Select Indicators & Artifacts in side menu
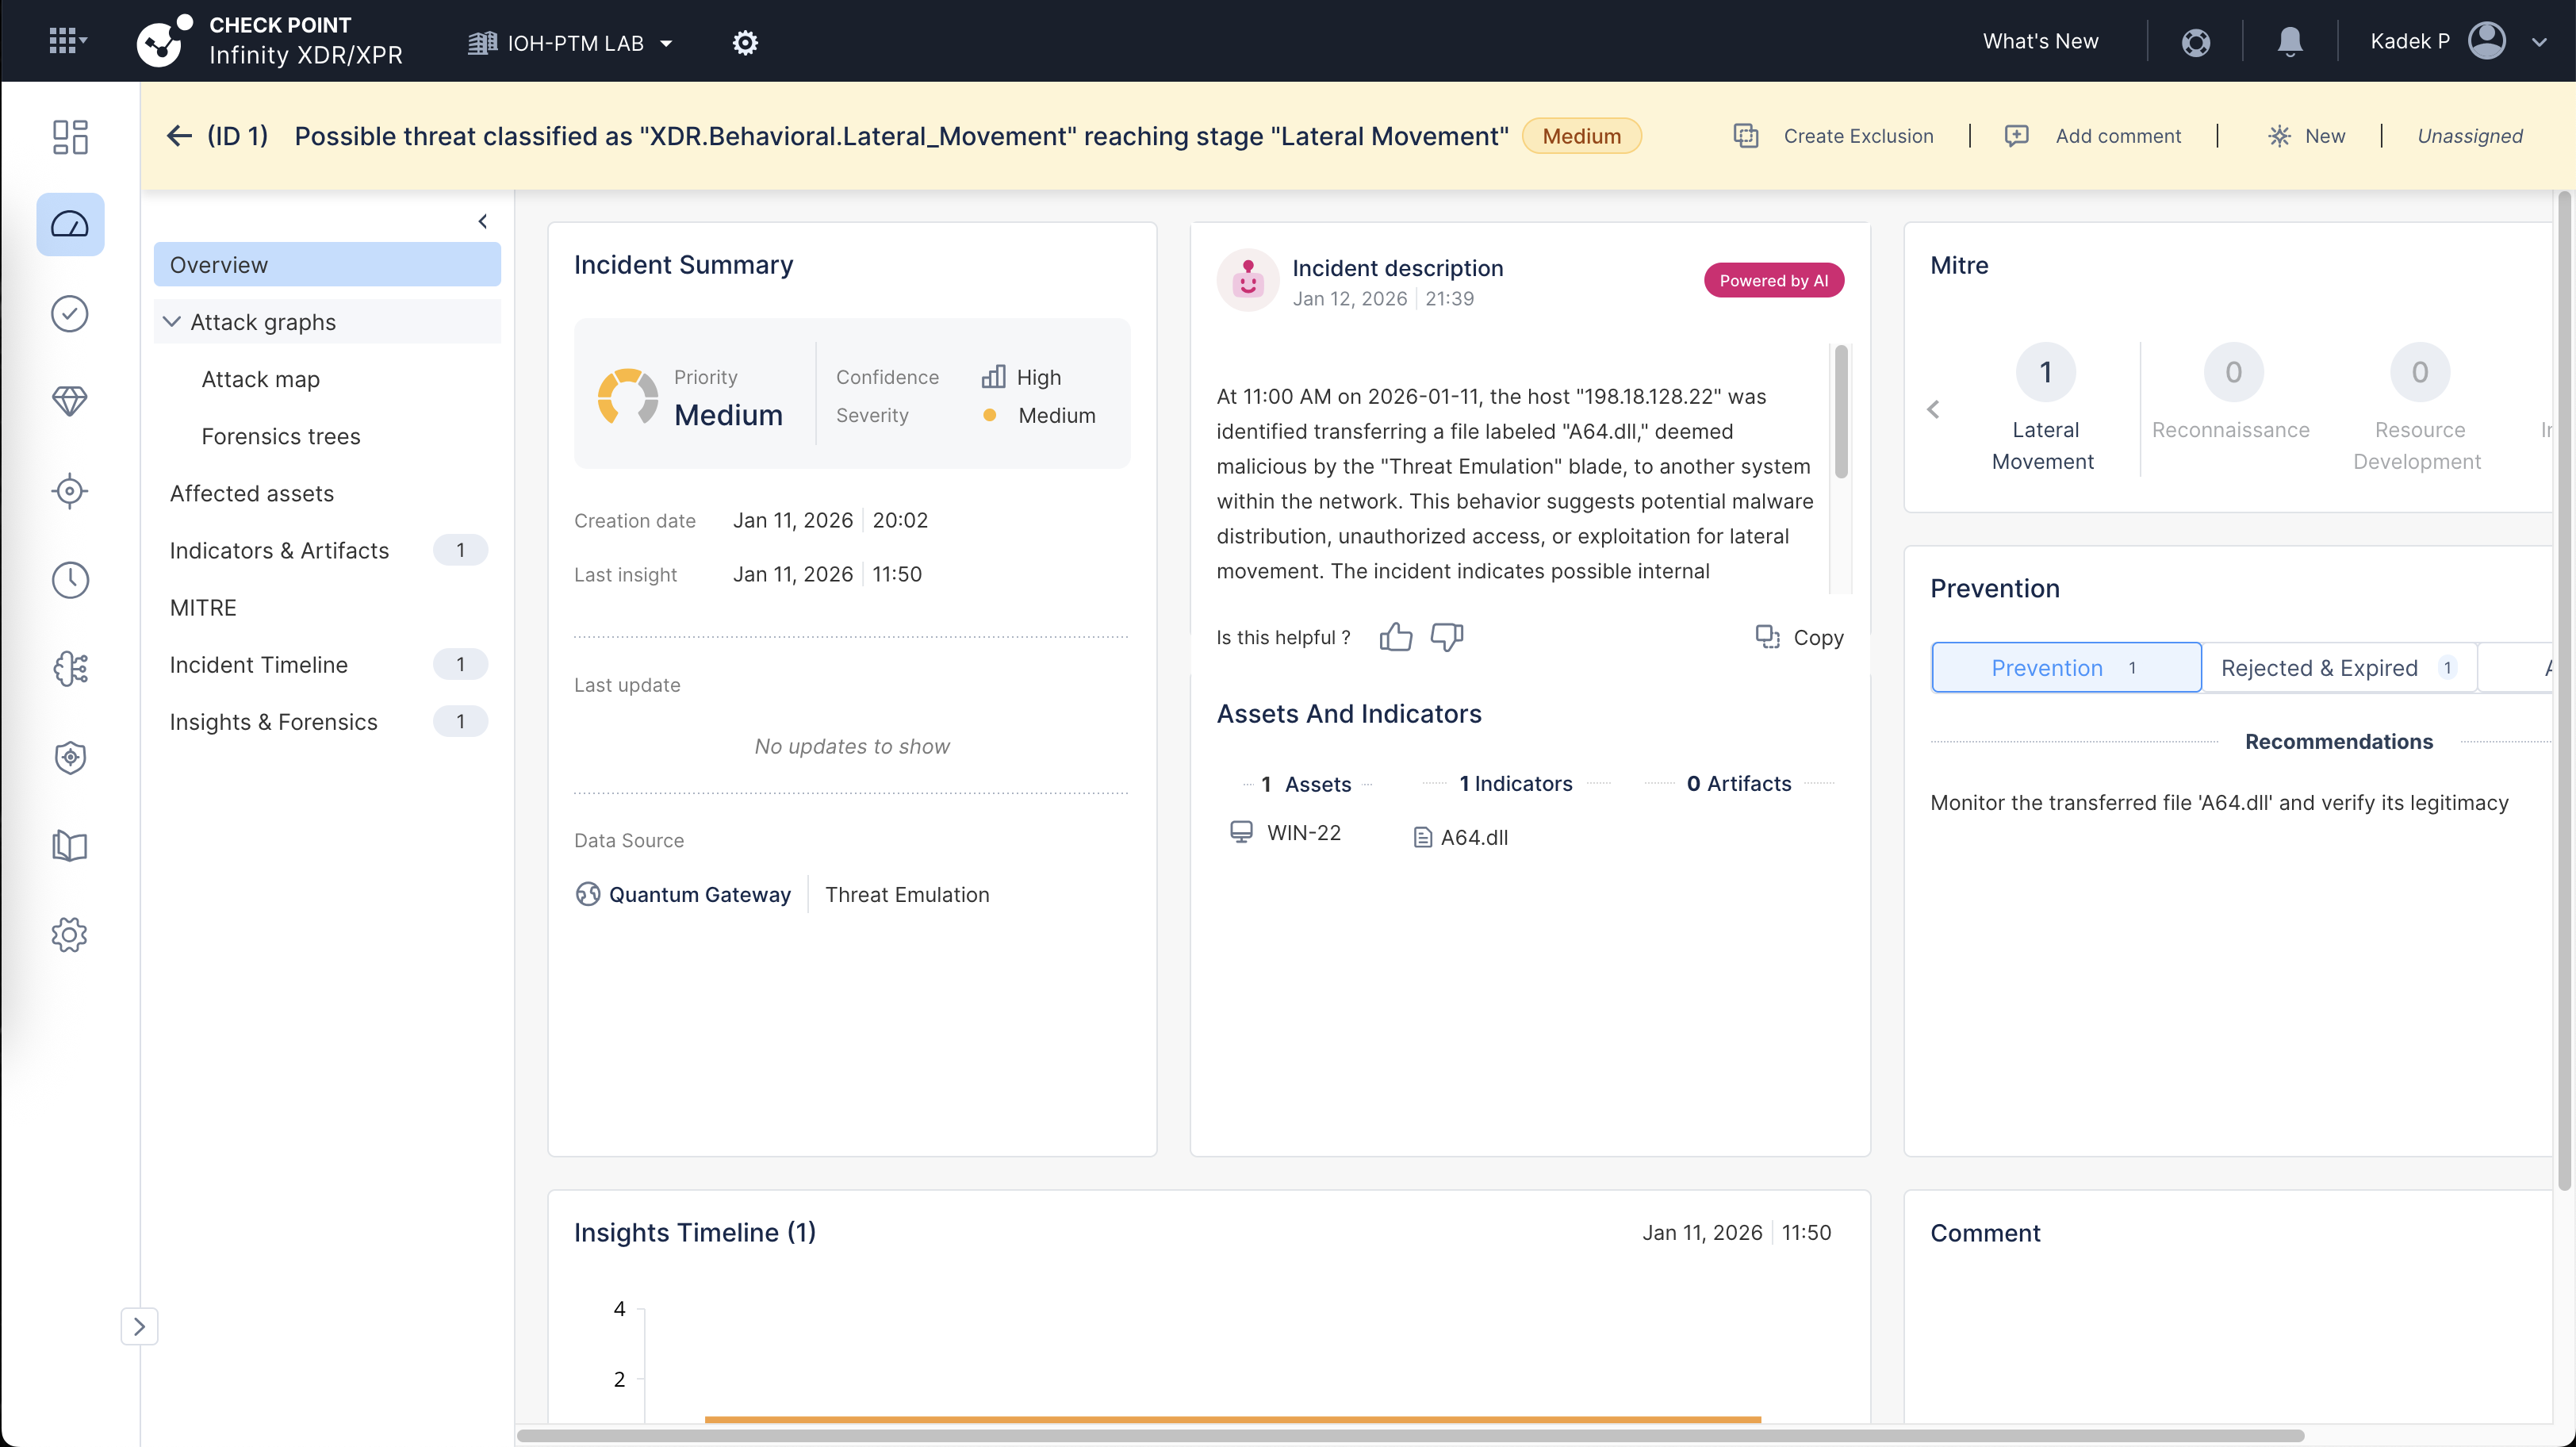 tap(279, 550)
